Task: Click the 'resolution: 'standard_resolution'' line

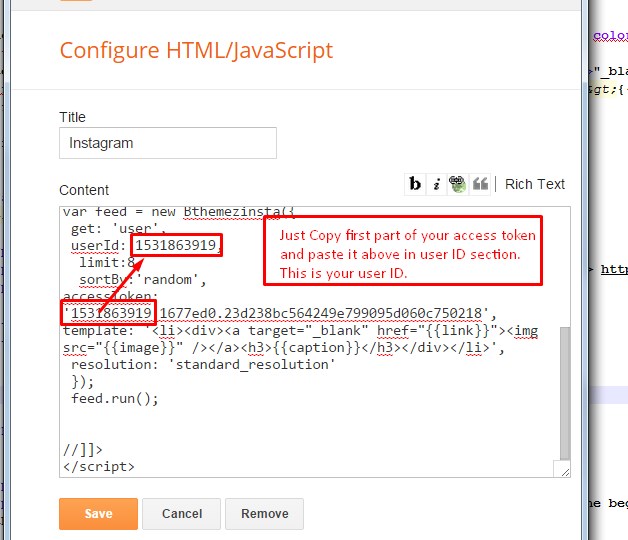Action: pyautogui.click(x=203, y=365)
